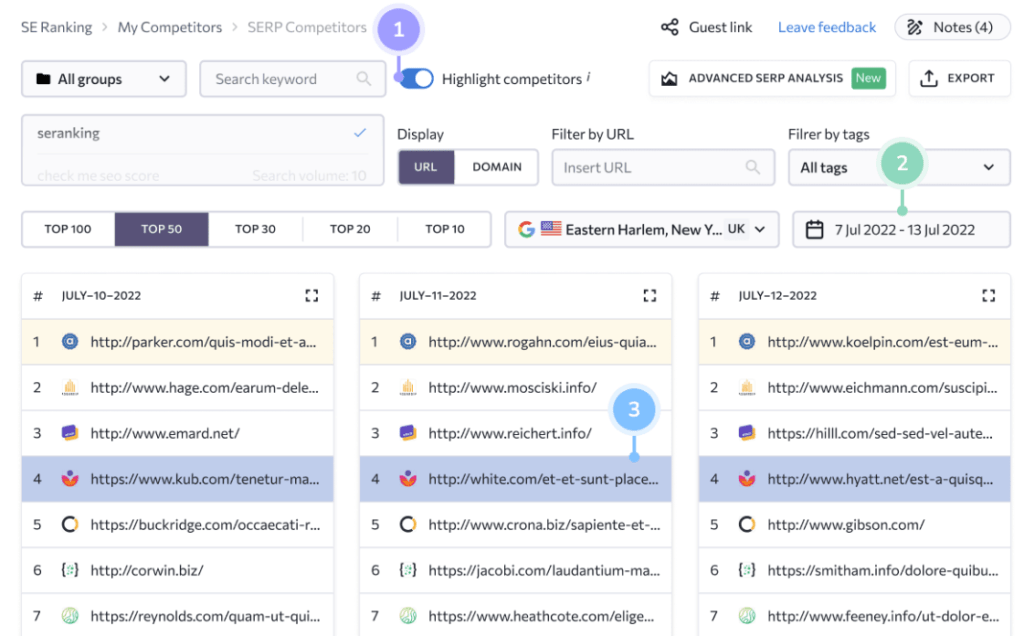
Task: Open the Leave feedback link
Action: (x=827, y=27)
